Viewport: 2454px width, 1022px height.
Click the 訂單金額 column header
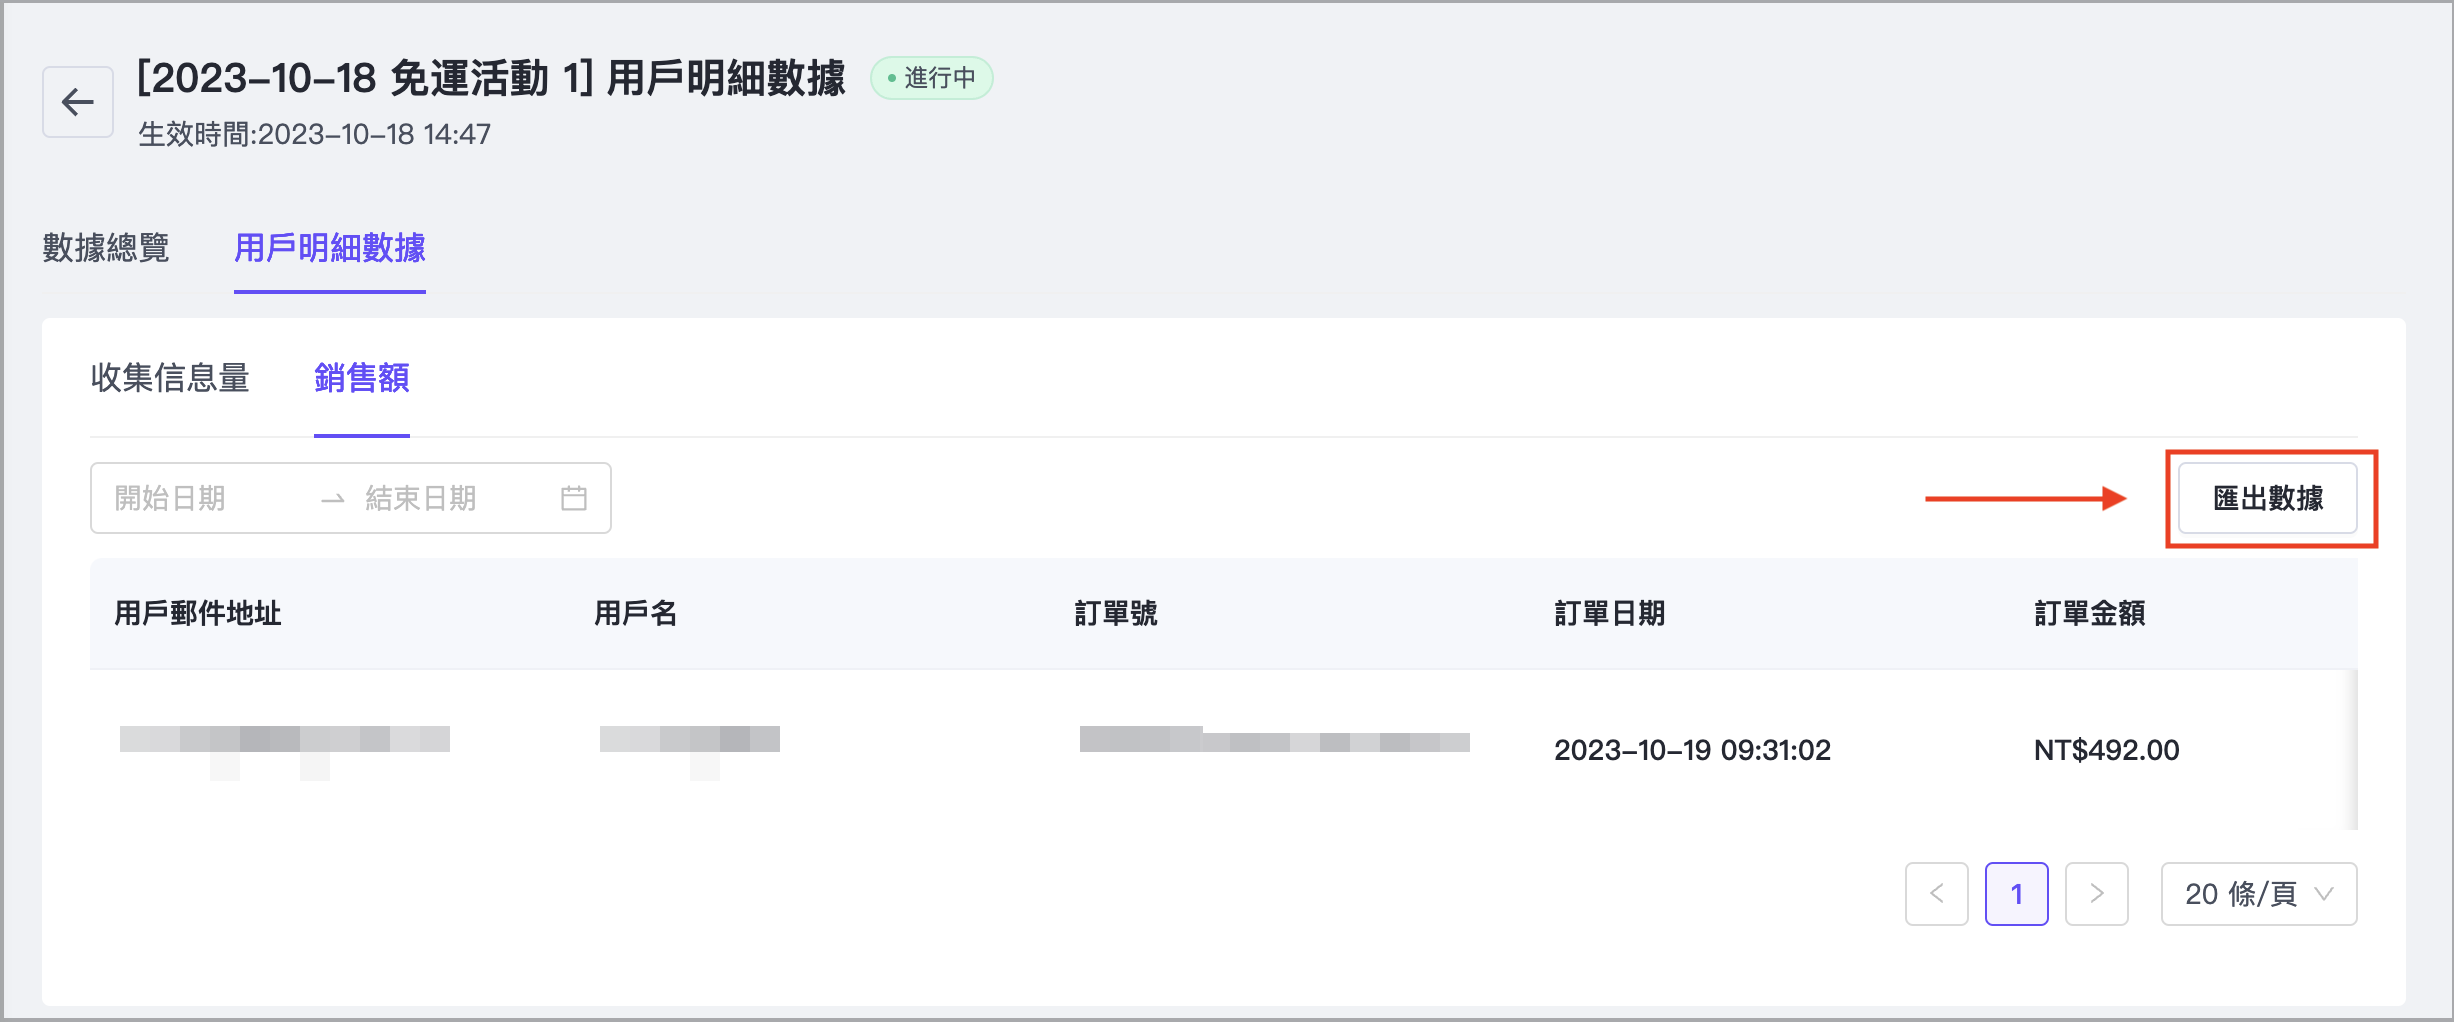point(2089,613)
